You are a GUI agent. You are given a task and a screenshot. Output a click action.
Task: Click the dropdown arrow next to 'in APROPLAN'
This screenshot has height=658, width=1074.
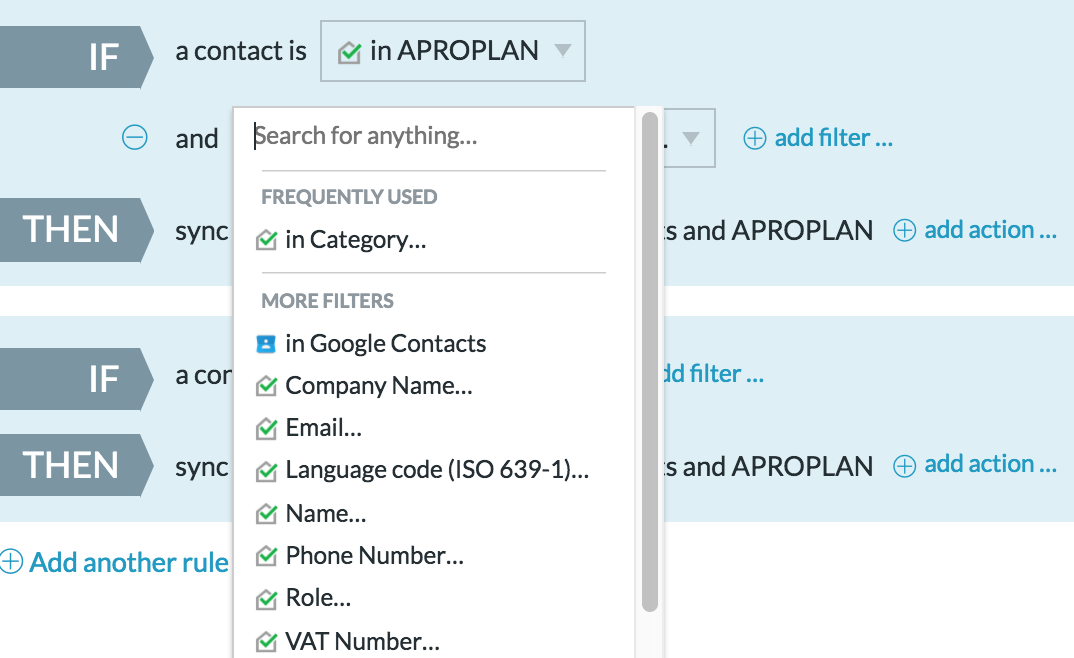point(562,51)
